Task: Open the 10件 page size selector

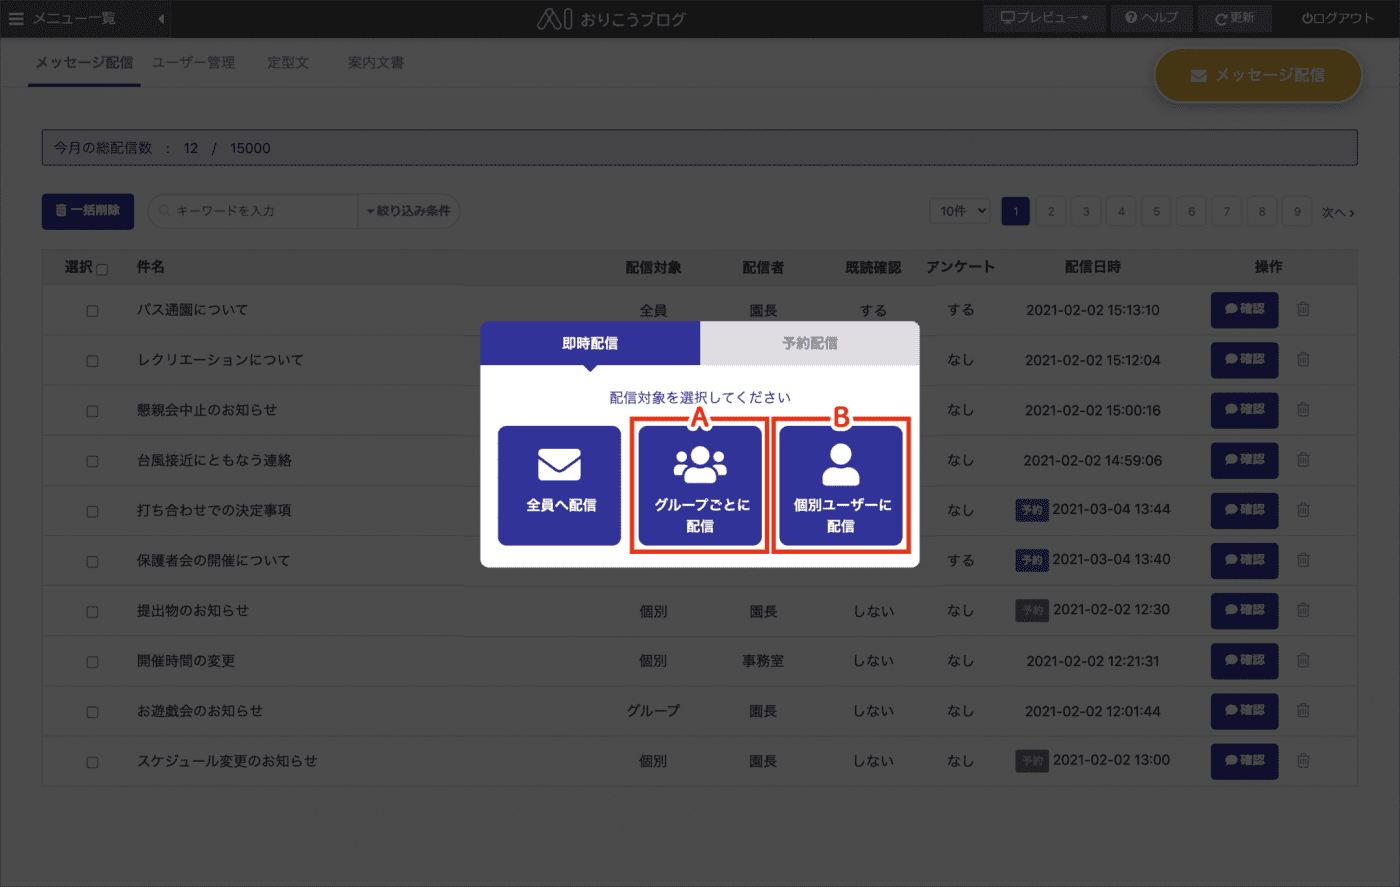Action: (x=960, y=211)
